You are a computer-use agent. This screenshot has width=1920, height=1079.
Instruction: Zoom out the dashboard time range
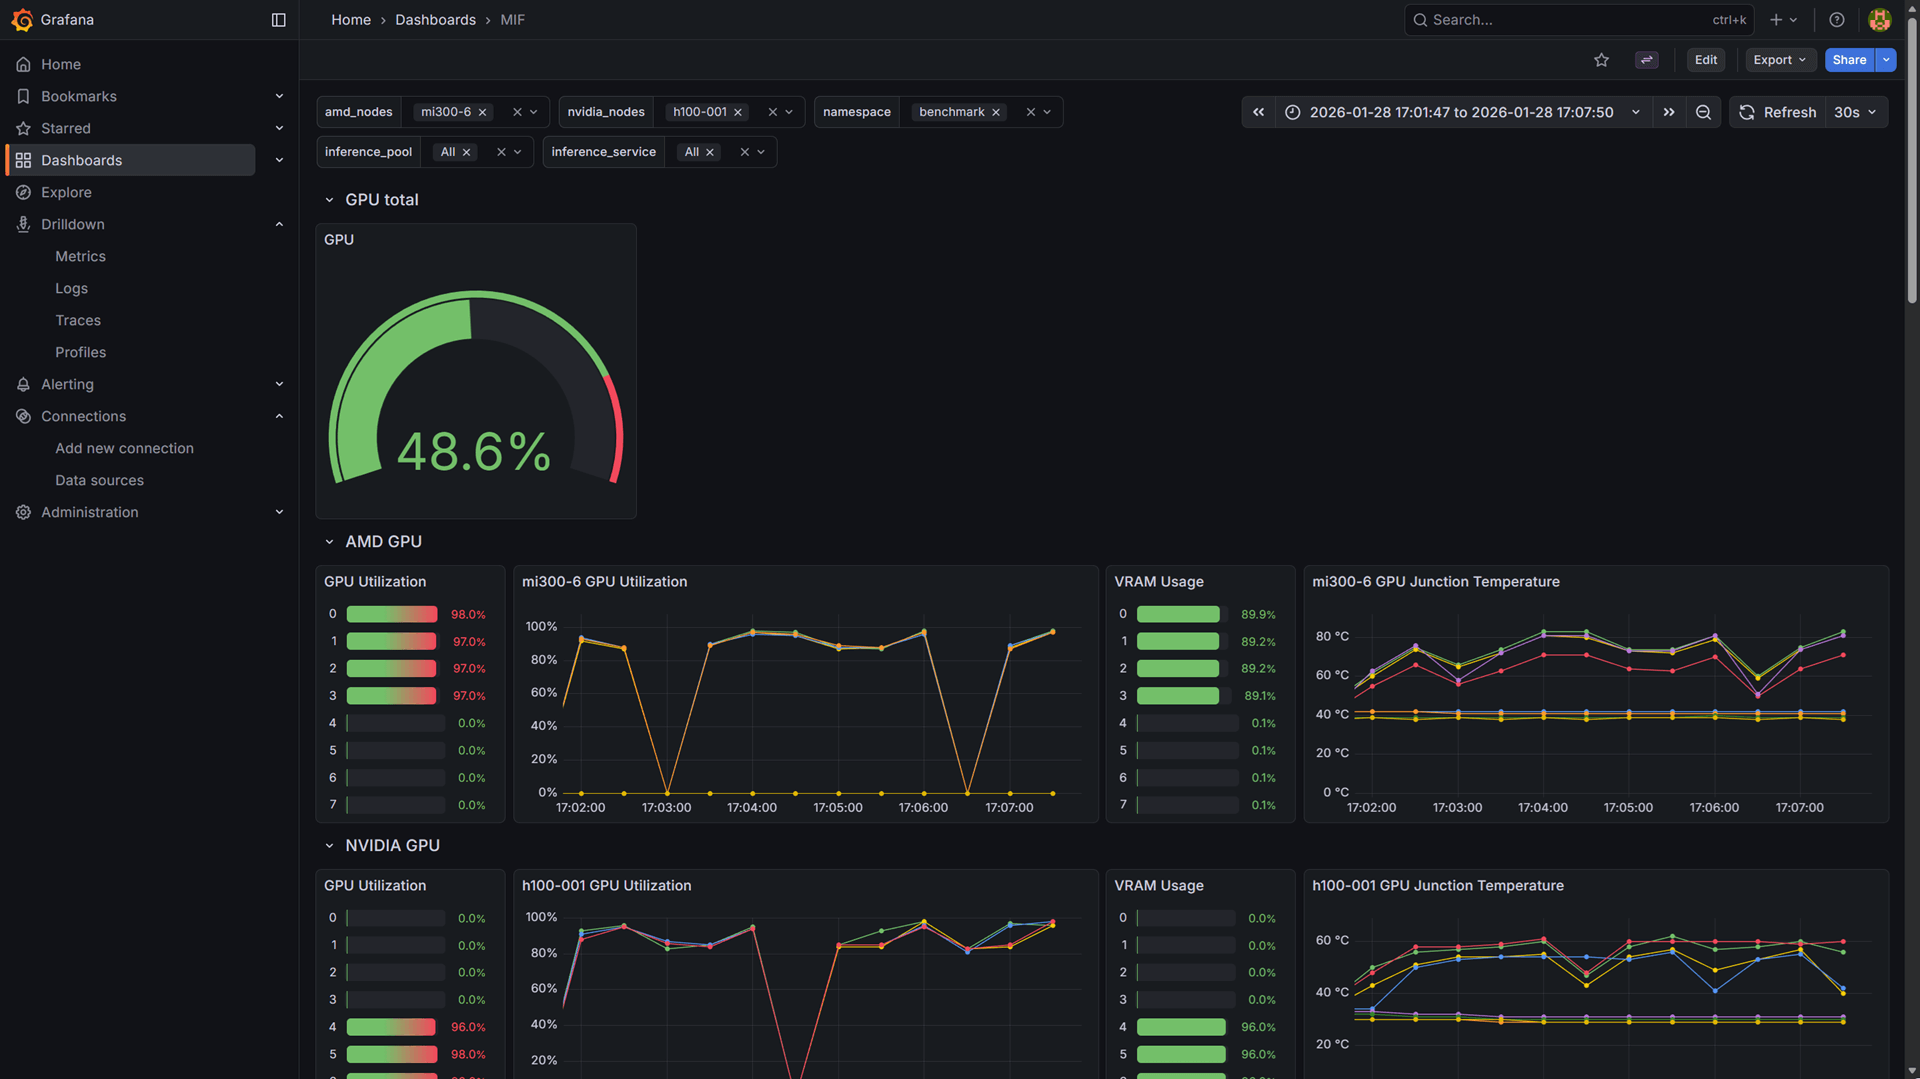click(1704, 112)
